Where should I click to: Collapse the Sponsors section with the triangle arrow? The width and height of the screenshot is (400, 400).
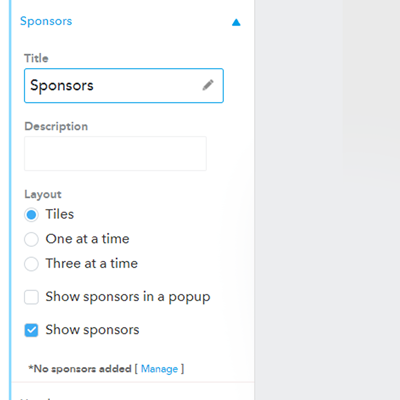pos(236,22)
